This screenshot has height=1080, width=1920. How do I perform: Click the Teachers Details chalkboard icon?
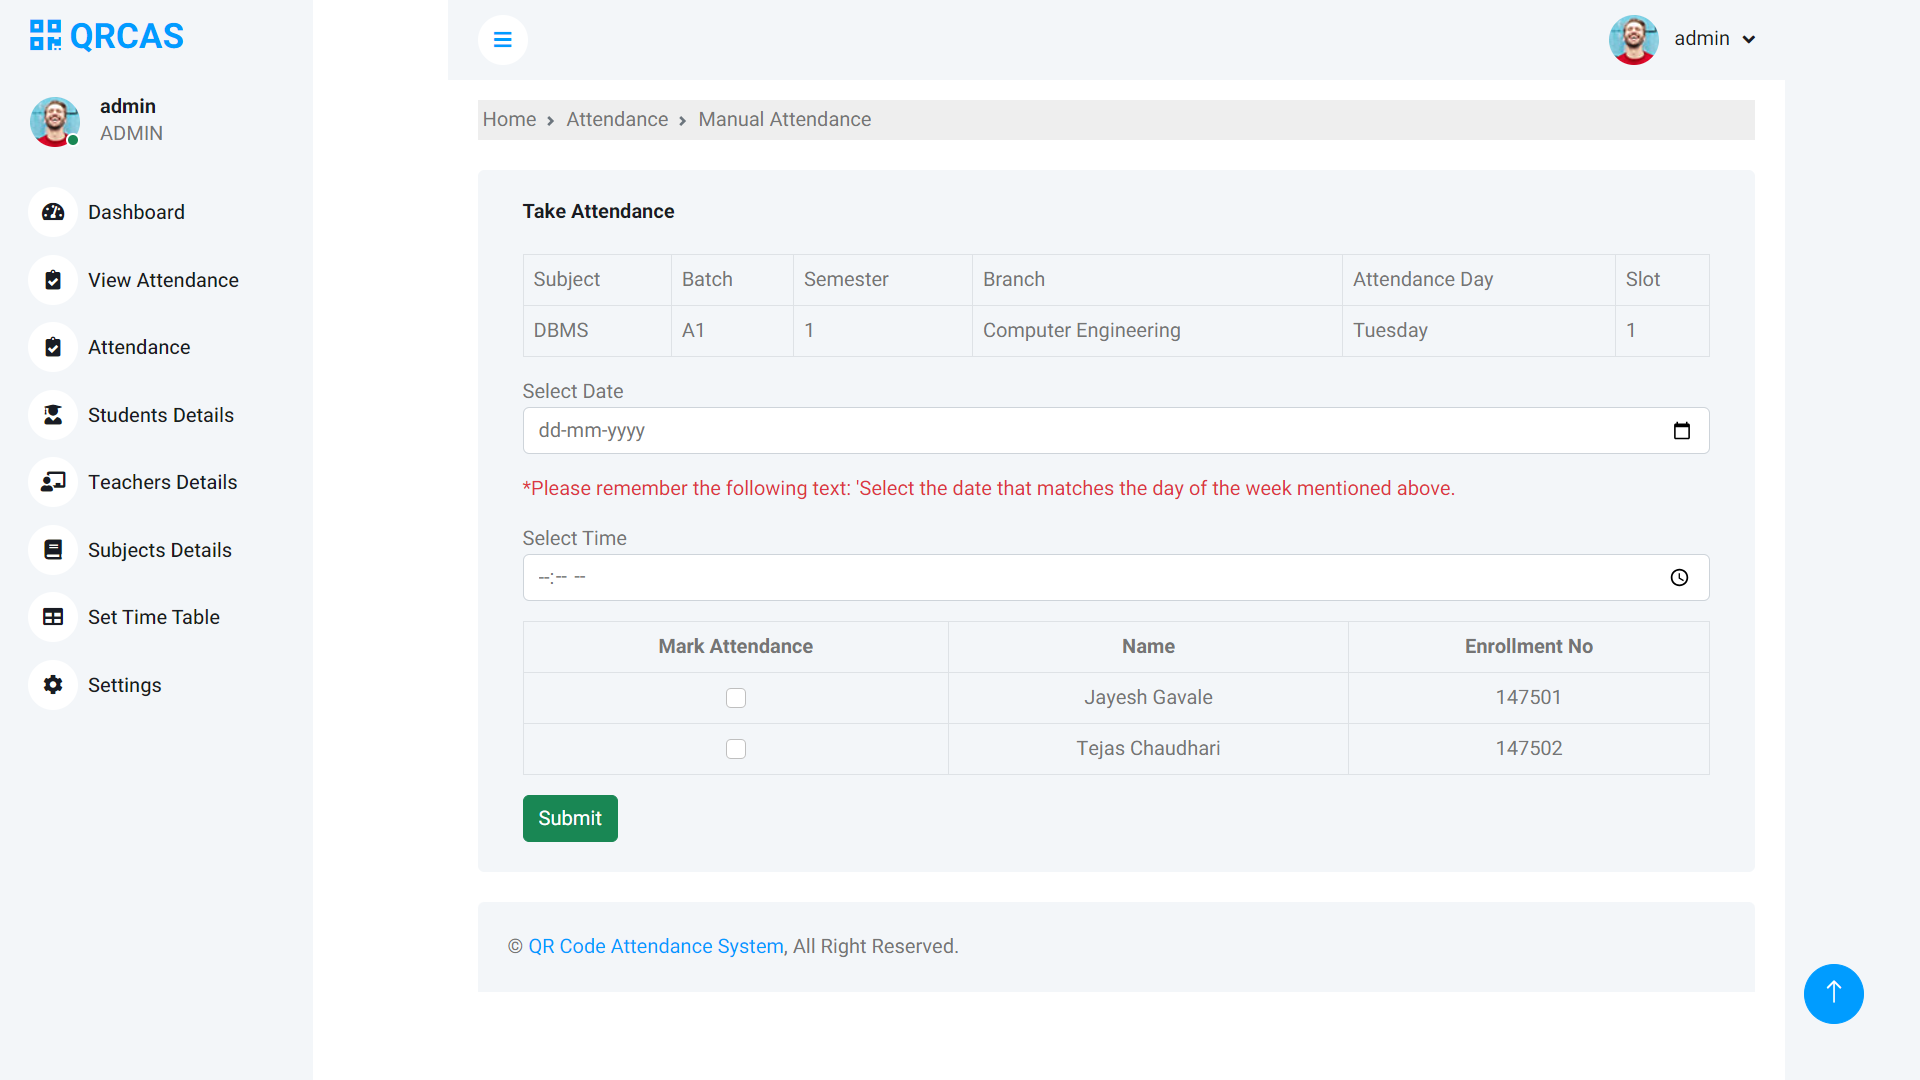click(53, 482)
